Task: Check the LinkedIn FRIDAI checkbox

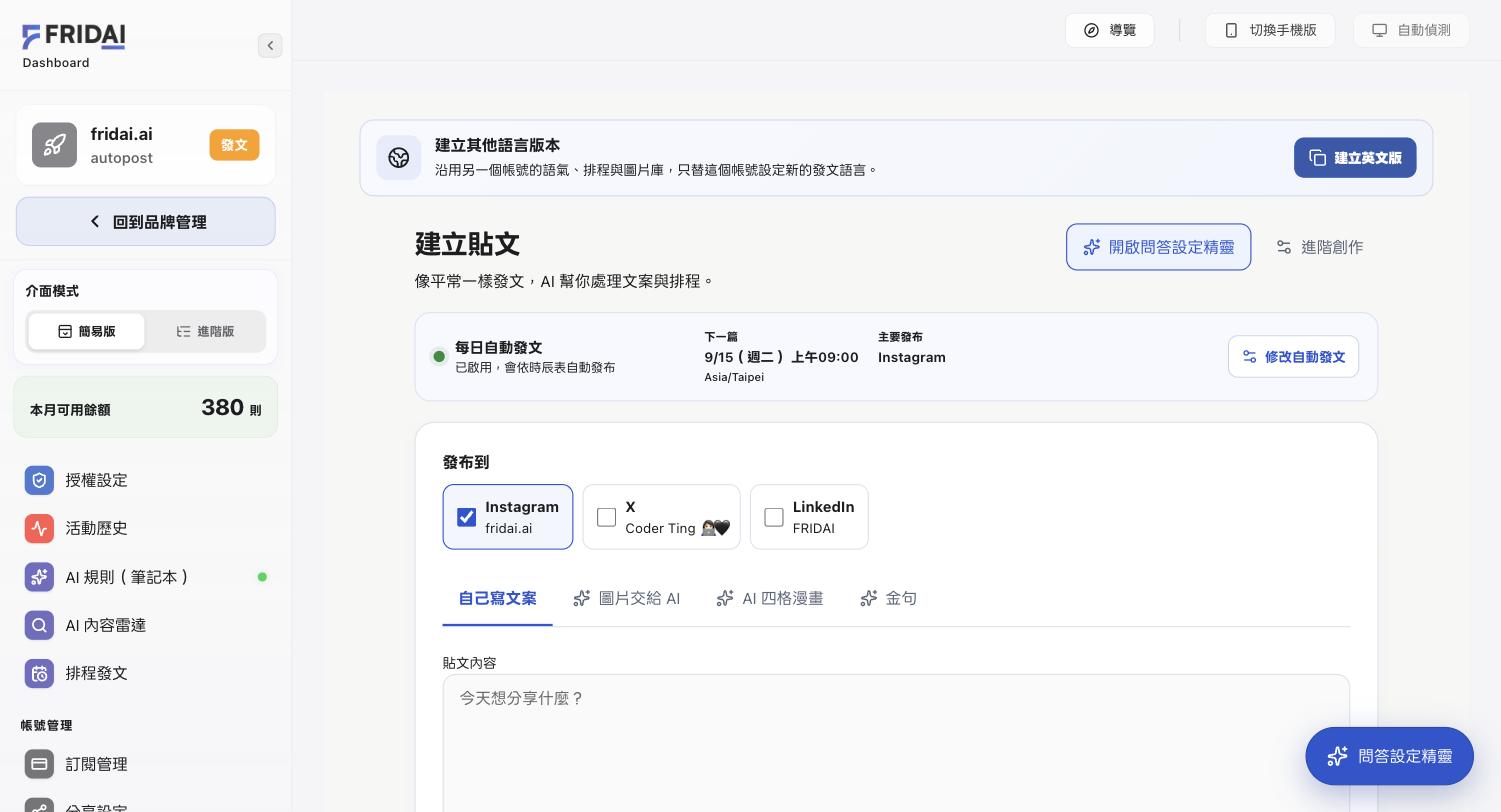Action: pyautogui.click(x=773, y=517)
